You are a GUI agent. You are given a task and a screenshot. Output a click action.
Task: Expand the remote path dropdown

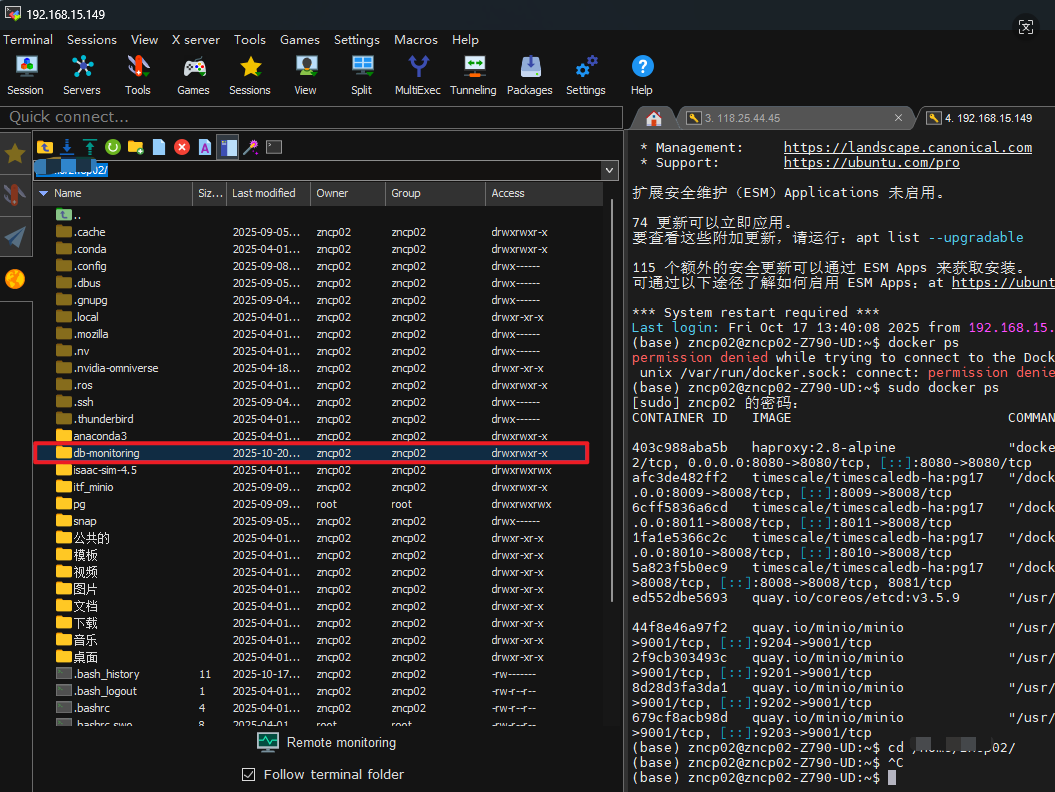tap(610, 170)
